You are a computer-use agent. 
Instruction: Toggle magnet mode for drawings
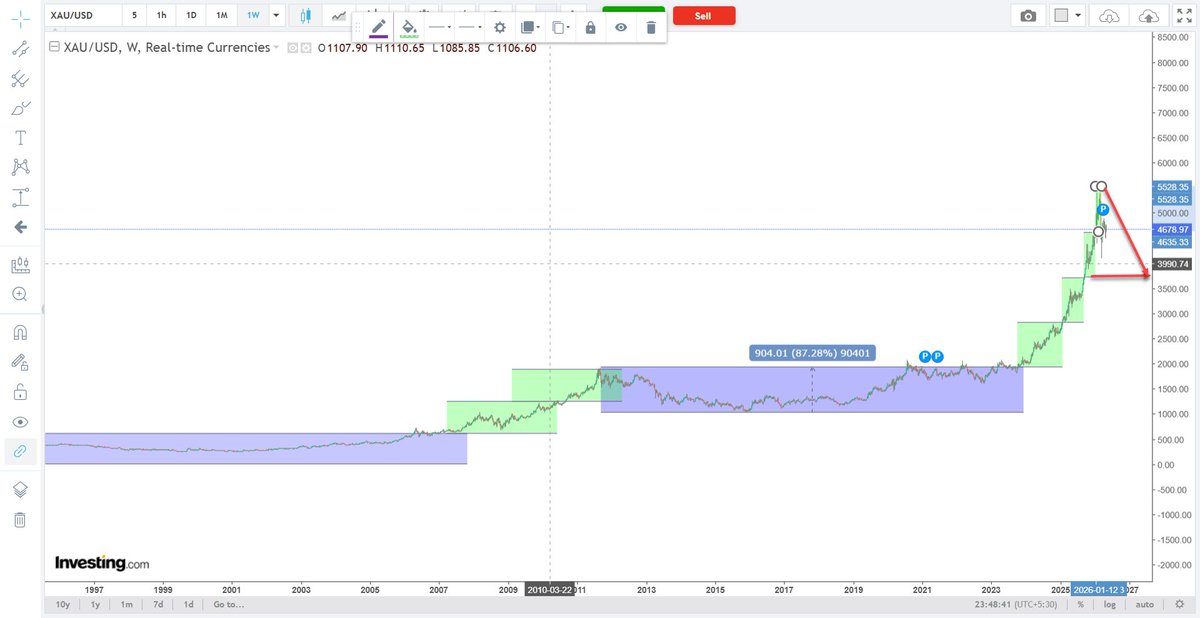coord(20,332)
